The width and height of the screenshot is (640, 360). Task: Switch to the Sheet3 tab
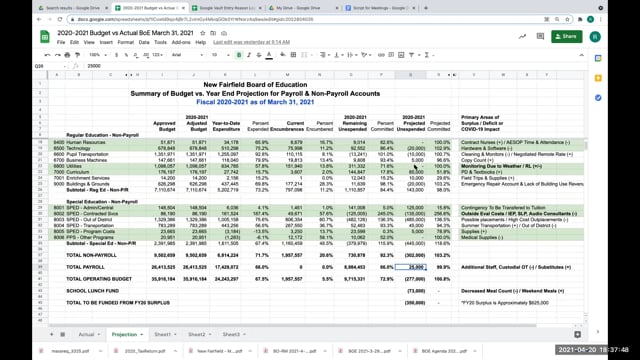point(231,334)
